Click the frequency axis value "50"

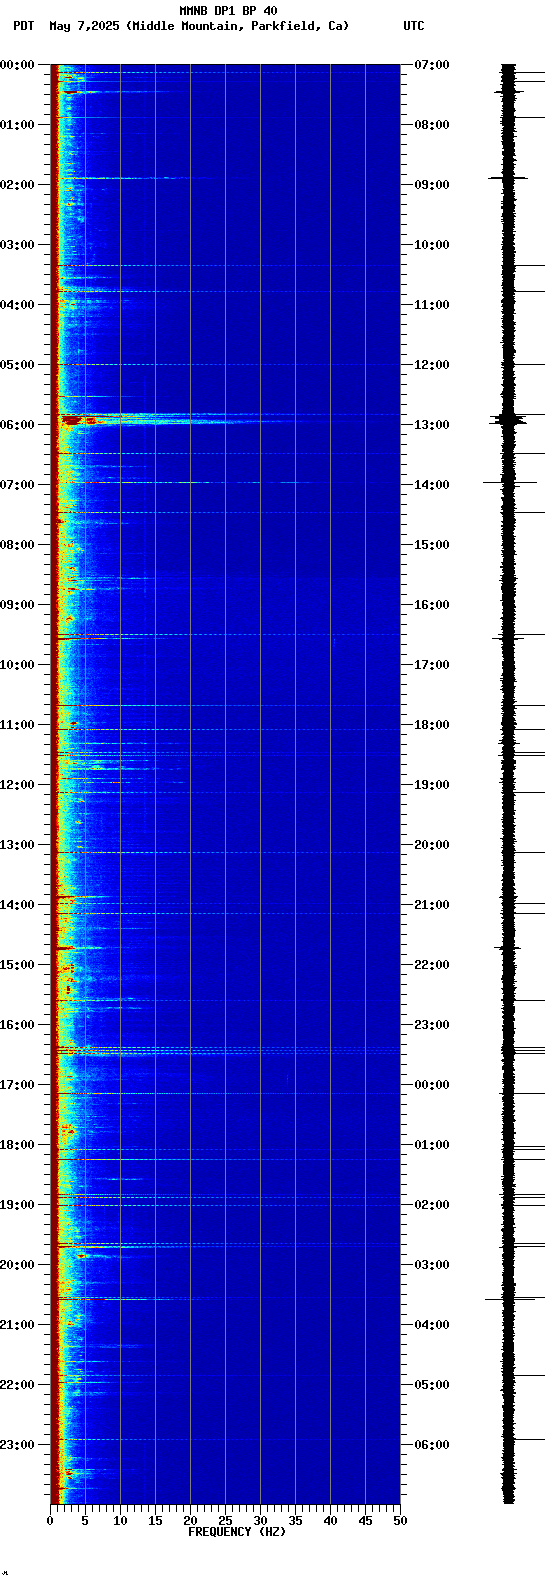pos(400,1521)
